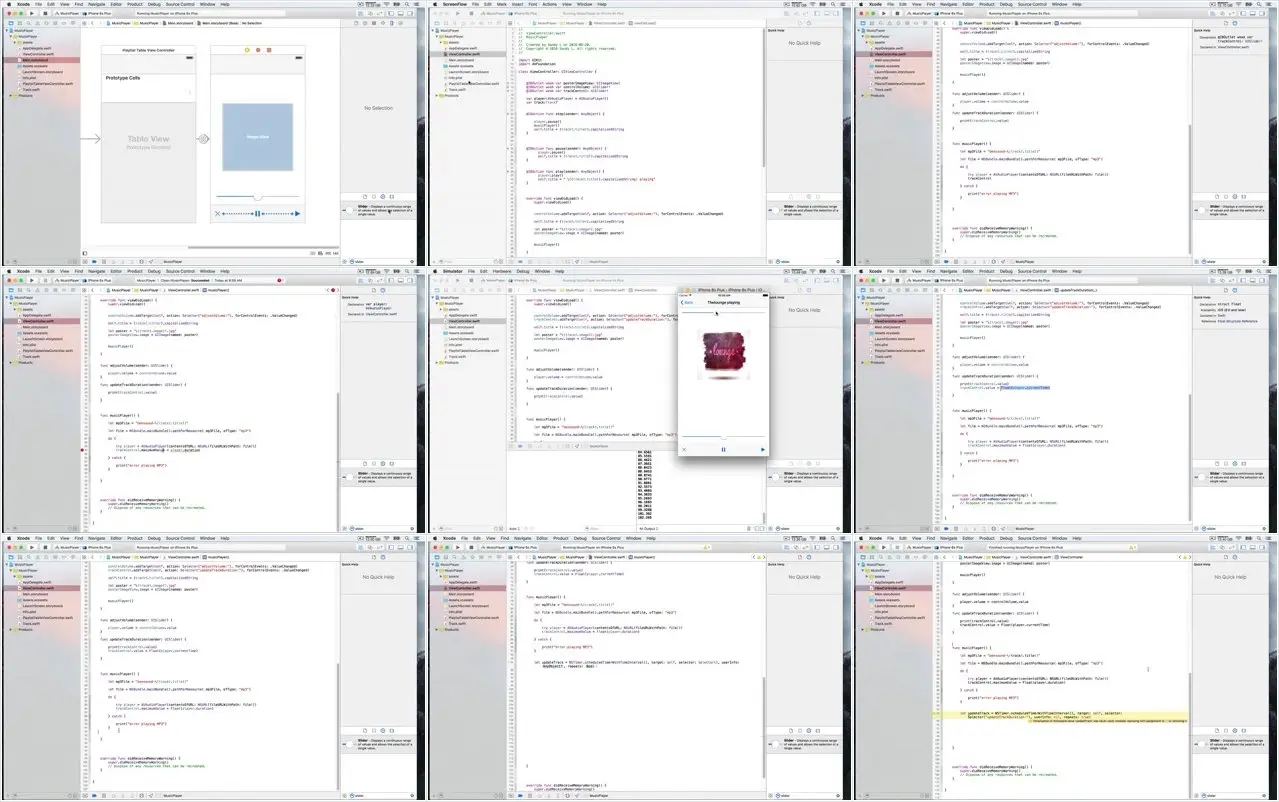The height and width of the screenshot is (802, 1279).
Task: Collapse MusicPlayer group in storyboard window navigator
Action: point(10,36)
